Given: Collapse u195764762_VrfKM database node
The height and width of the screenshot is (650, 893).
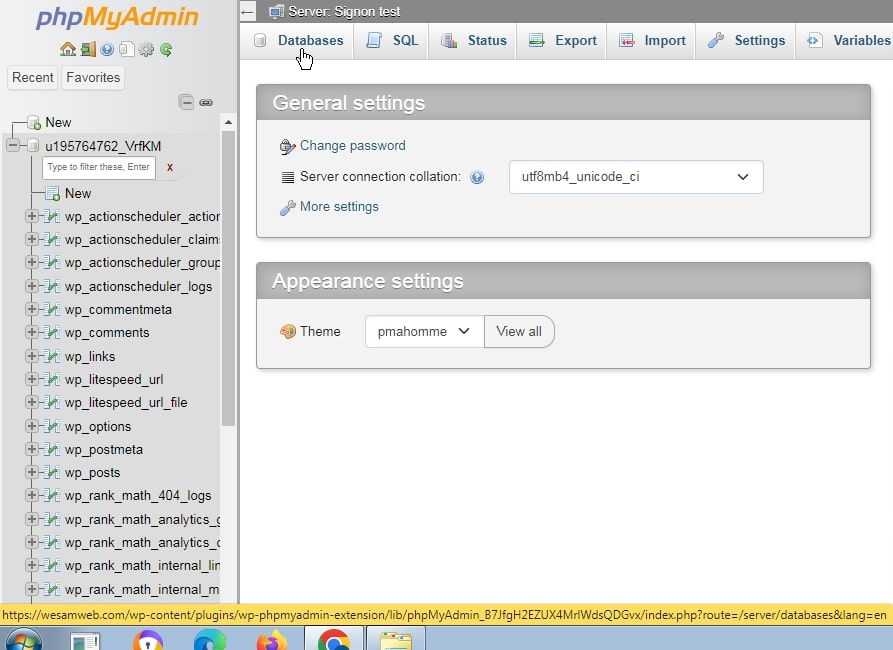Looking at the screenshot, I should click(x=13, y=146).
